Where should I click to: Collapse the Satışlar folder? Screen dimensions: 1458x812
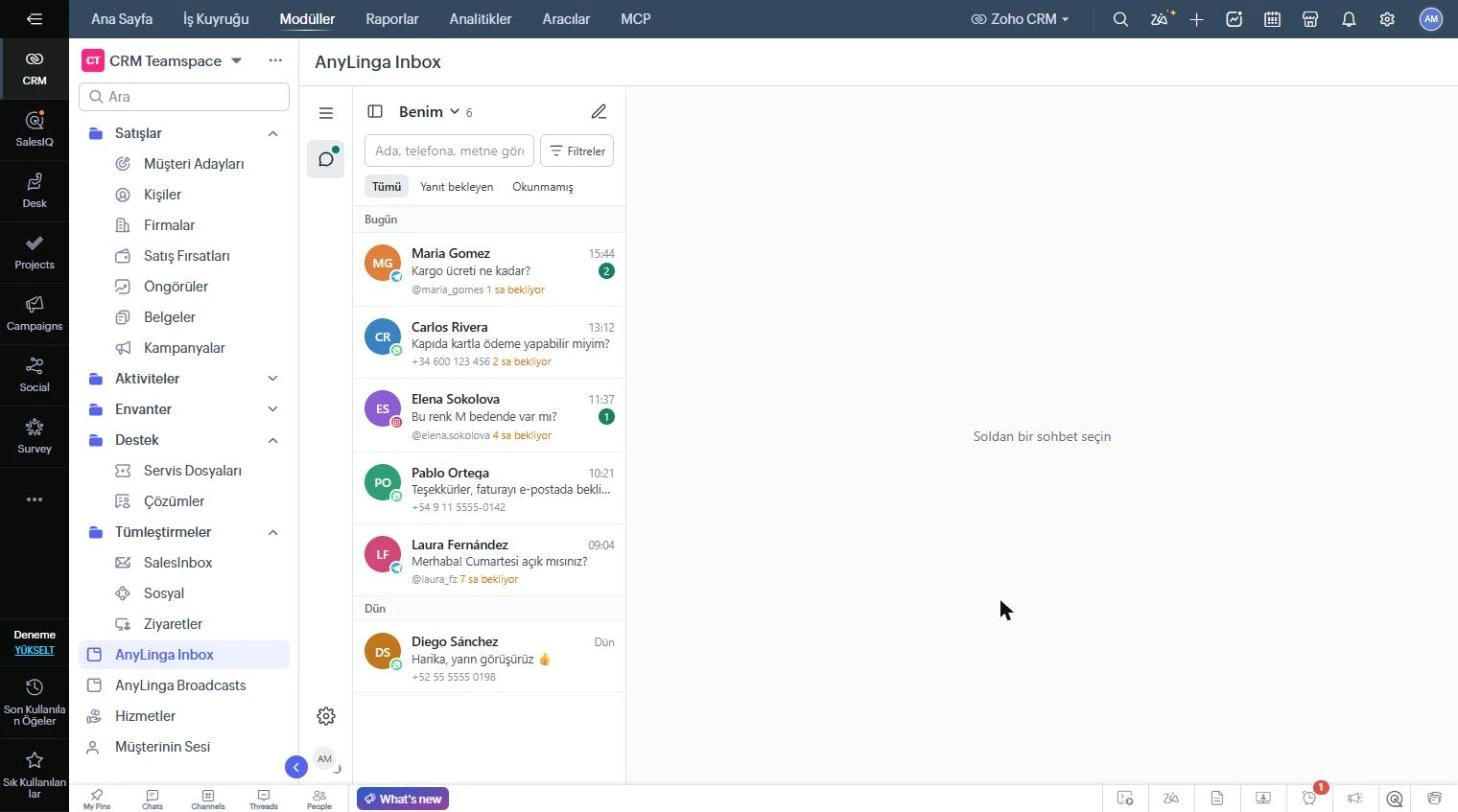click(273, 133)
